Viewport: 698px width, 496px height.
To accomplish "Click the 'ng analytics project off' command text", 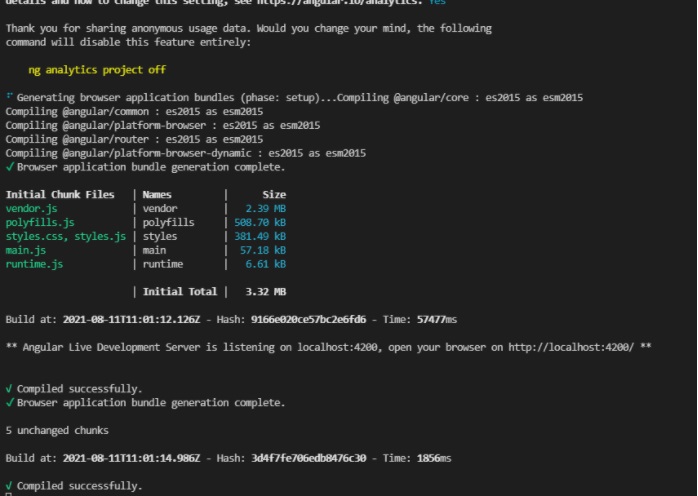I will click(x=97, y=70).
